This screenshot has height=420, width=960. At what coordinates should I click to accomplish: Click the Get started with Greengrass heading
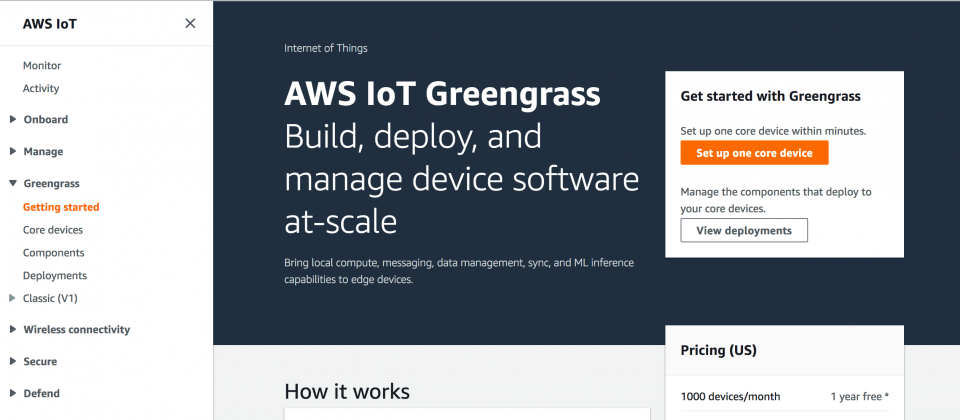click(x=771, y=96)
